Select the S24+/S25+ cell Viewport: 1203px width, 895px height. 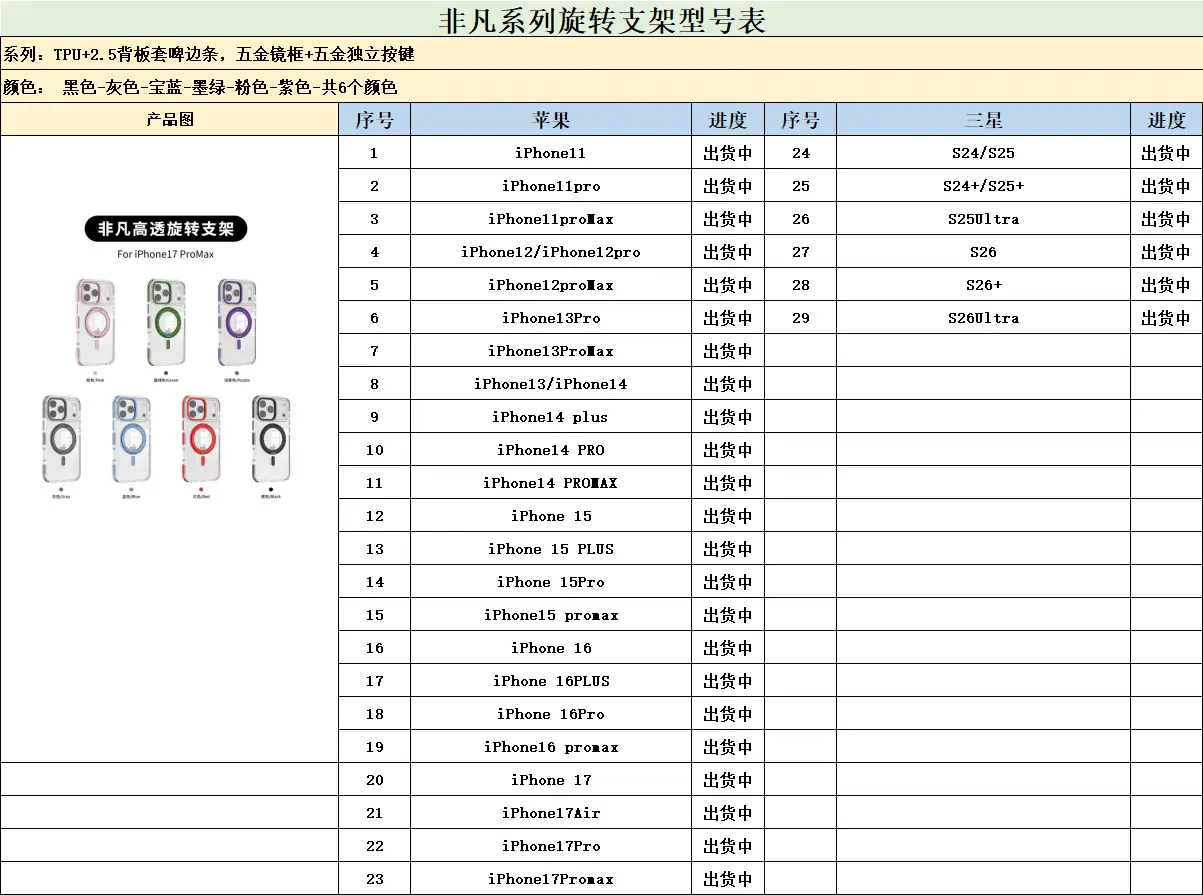(x=983, y=186)
